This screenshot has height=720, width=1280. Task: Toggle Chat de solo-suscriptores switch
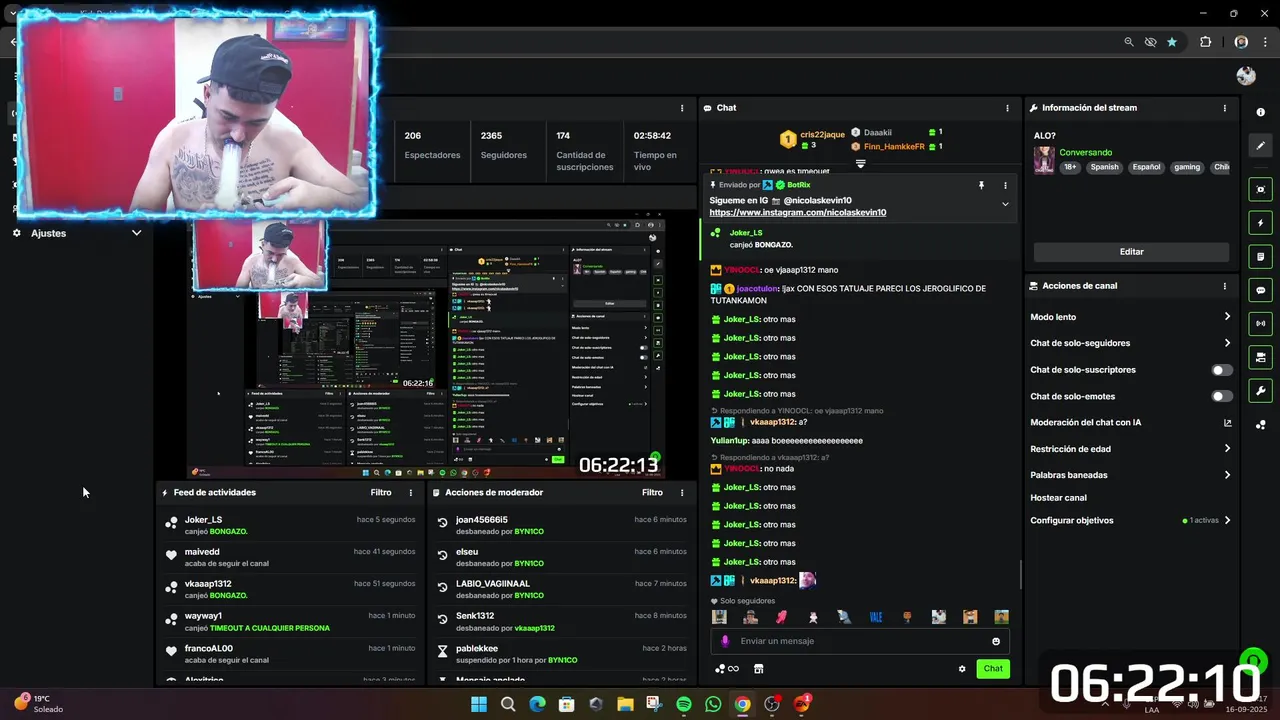[x=1222, y=370]
